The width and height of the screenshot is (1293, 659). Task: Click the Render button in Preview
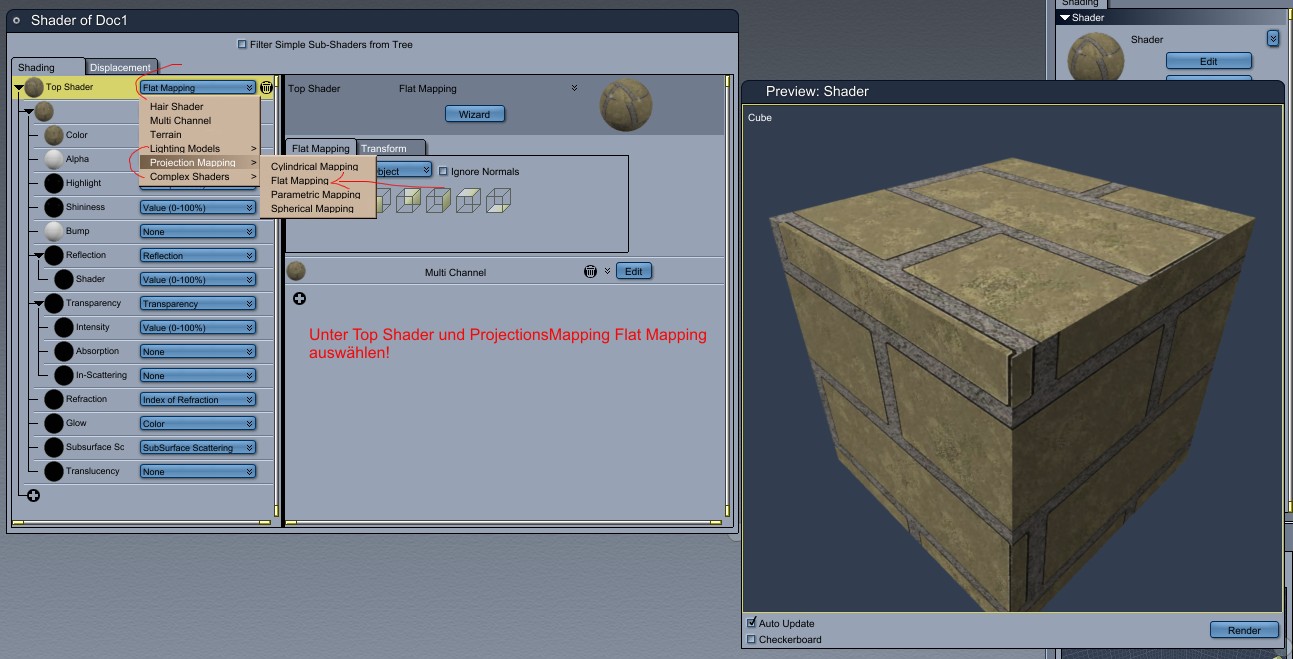tap(1244, 630)
